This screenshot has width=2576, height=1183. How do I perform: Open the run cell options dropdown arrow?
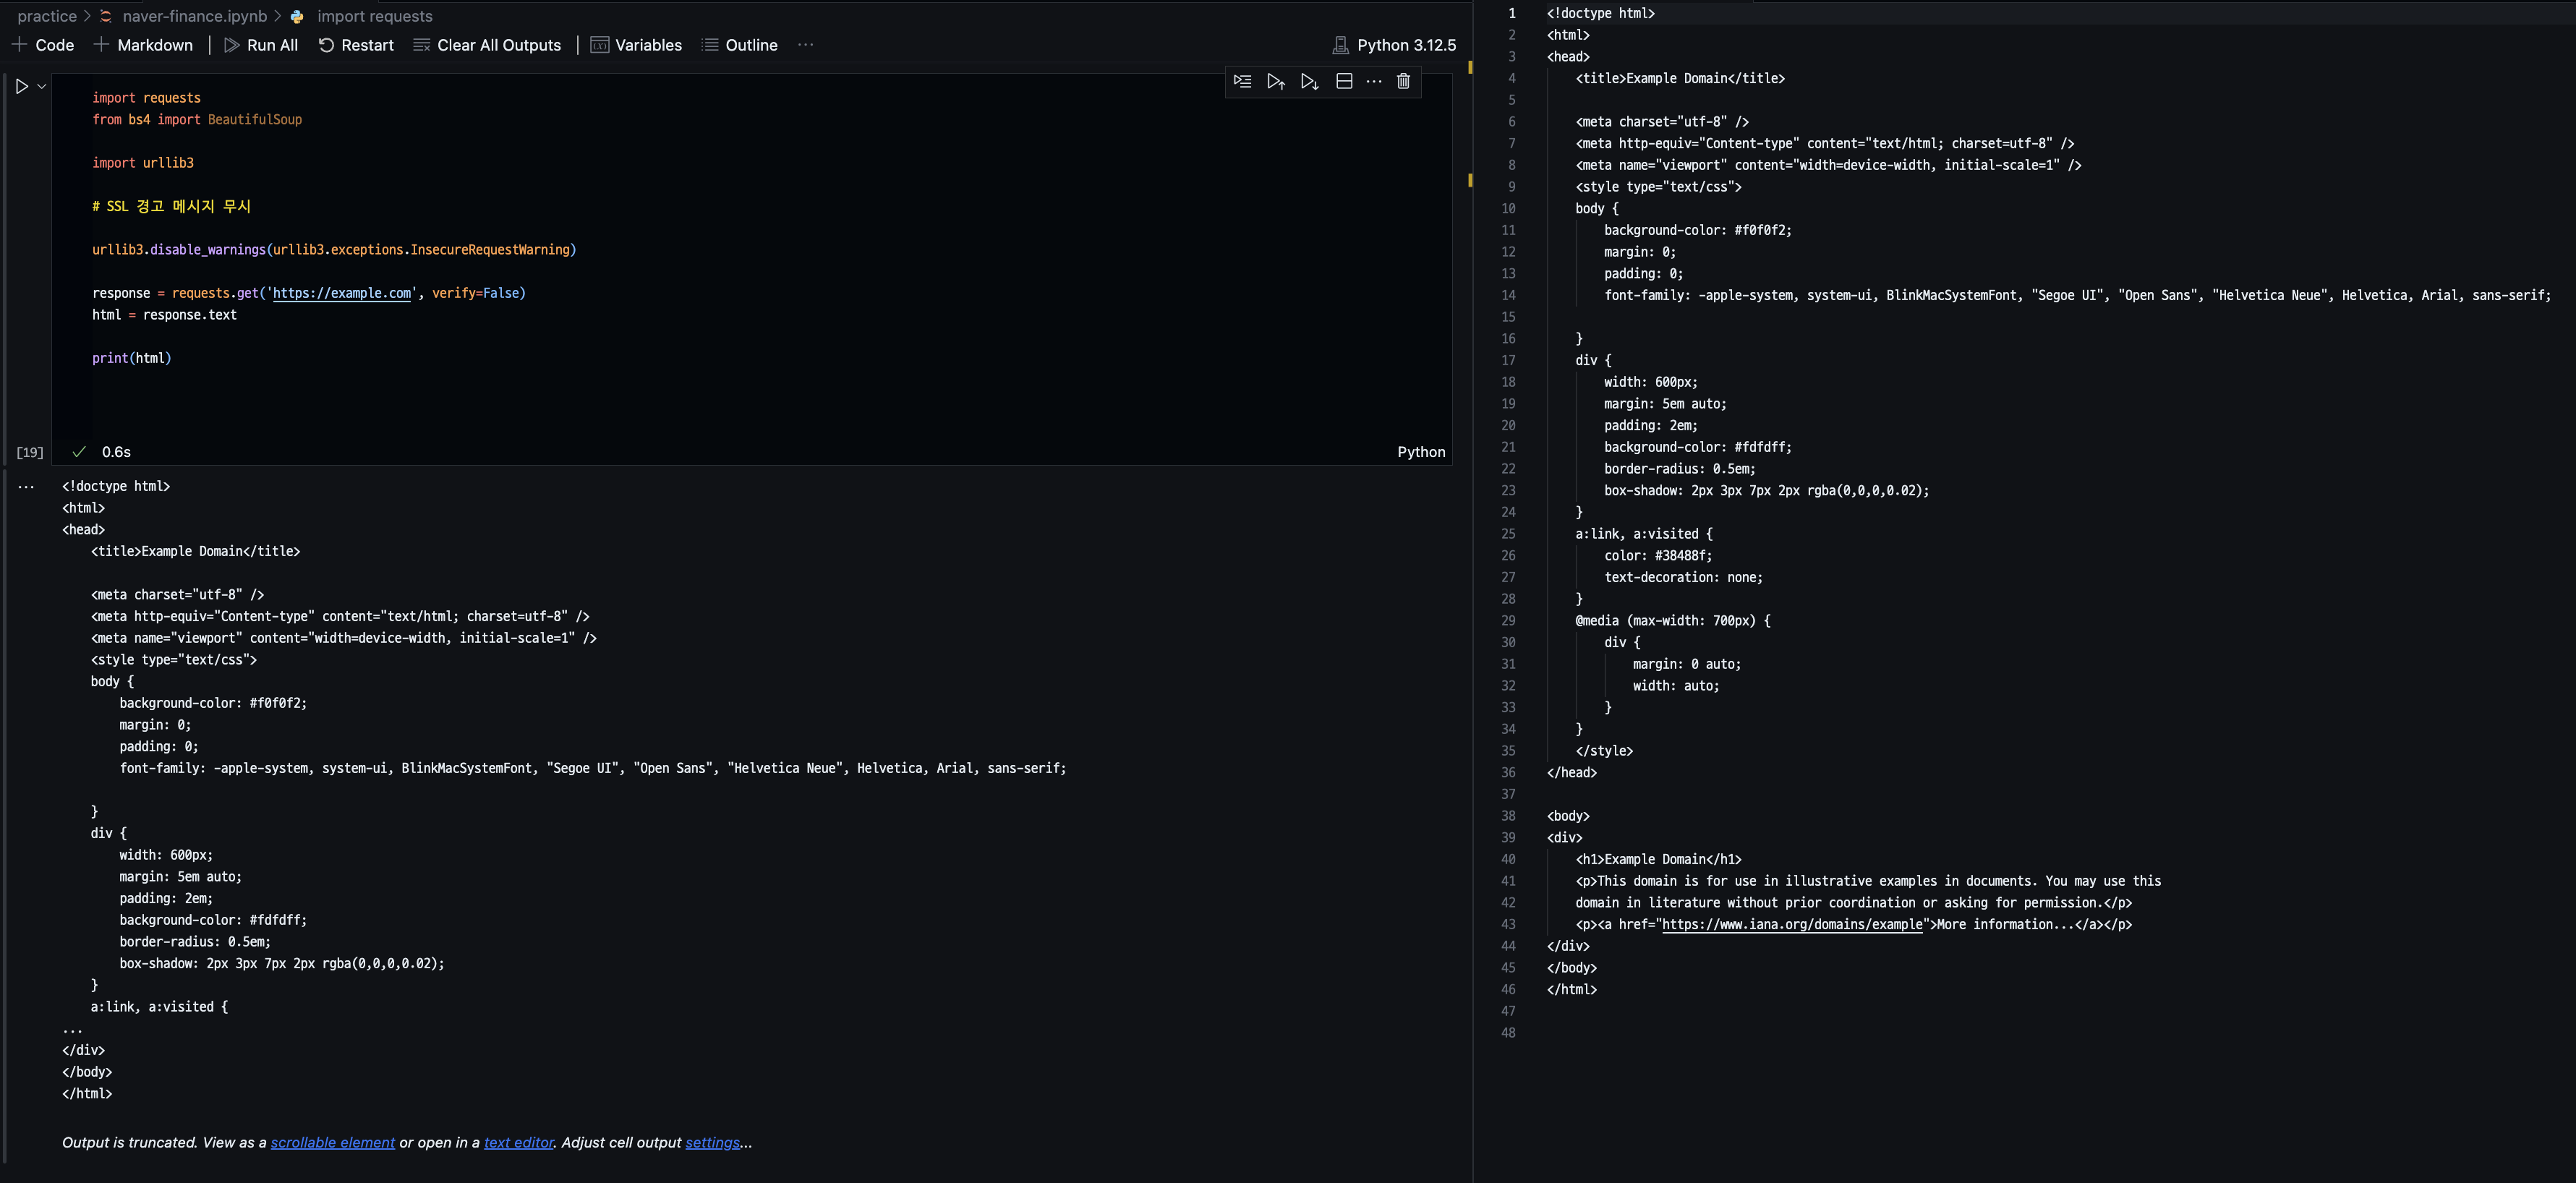42,87
